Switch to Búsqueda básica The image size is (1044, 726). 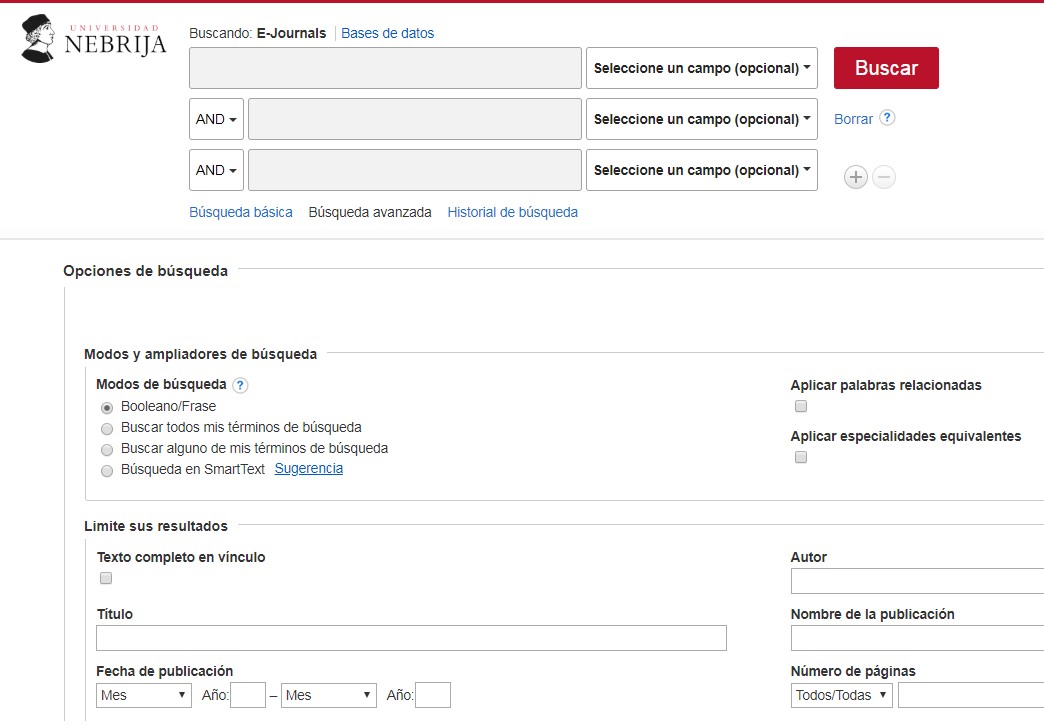click(241, 212)
